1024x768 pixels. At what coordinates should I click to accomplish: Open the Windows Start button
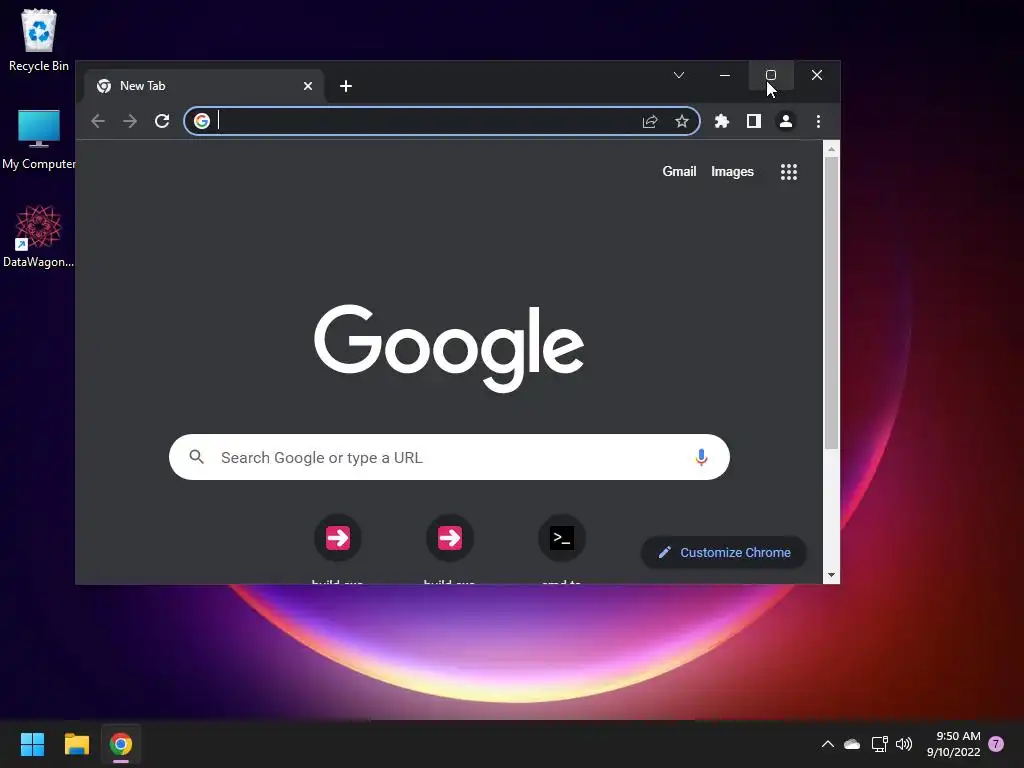[32, 744]
